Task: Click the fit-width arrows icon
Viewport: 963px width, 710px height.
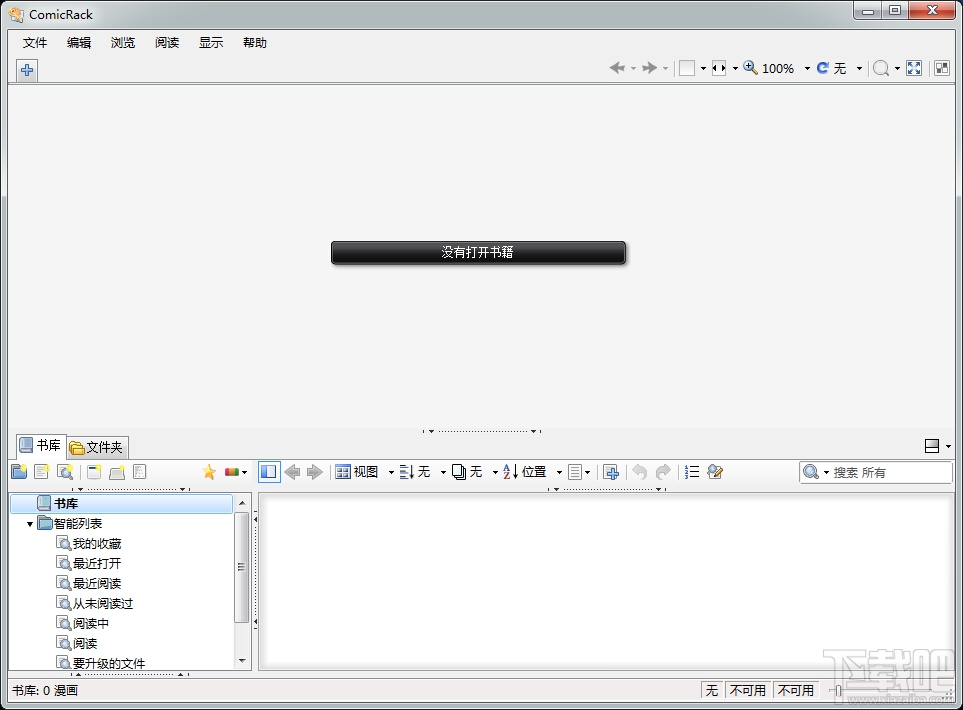Action: pos(719,68)
